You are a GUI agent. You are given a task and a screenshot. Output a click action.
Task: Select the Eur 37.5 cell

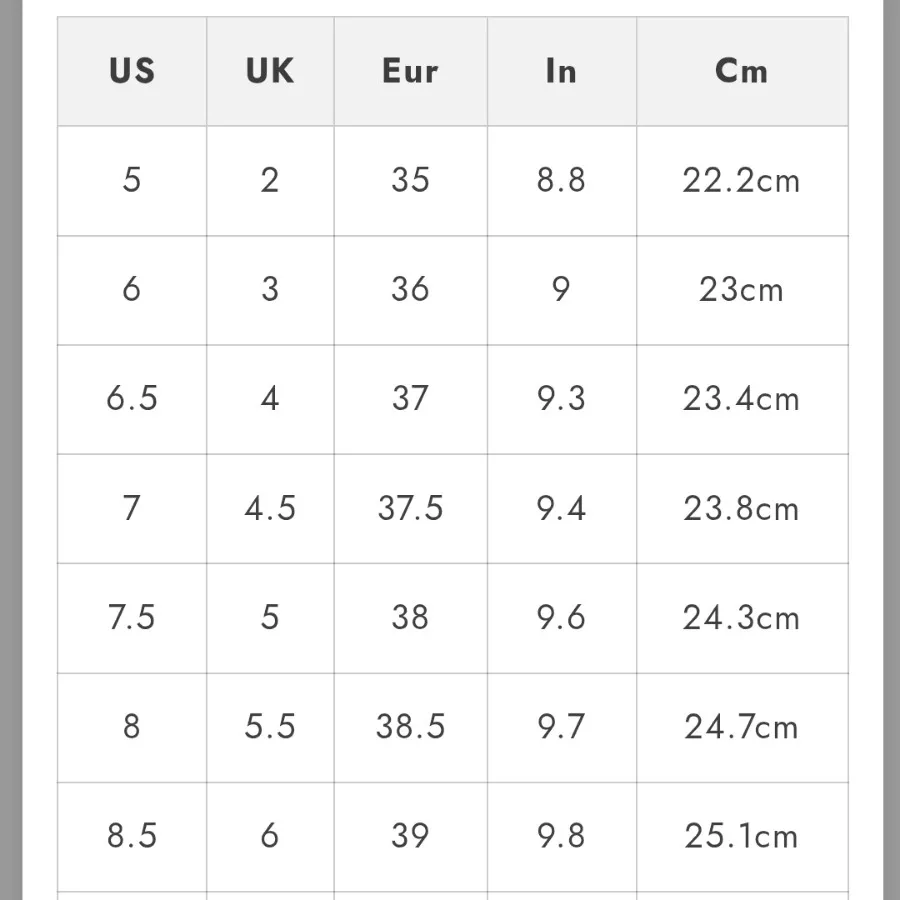[410, 508]
